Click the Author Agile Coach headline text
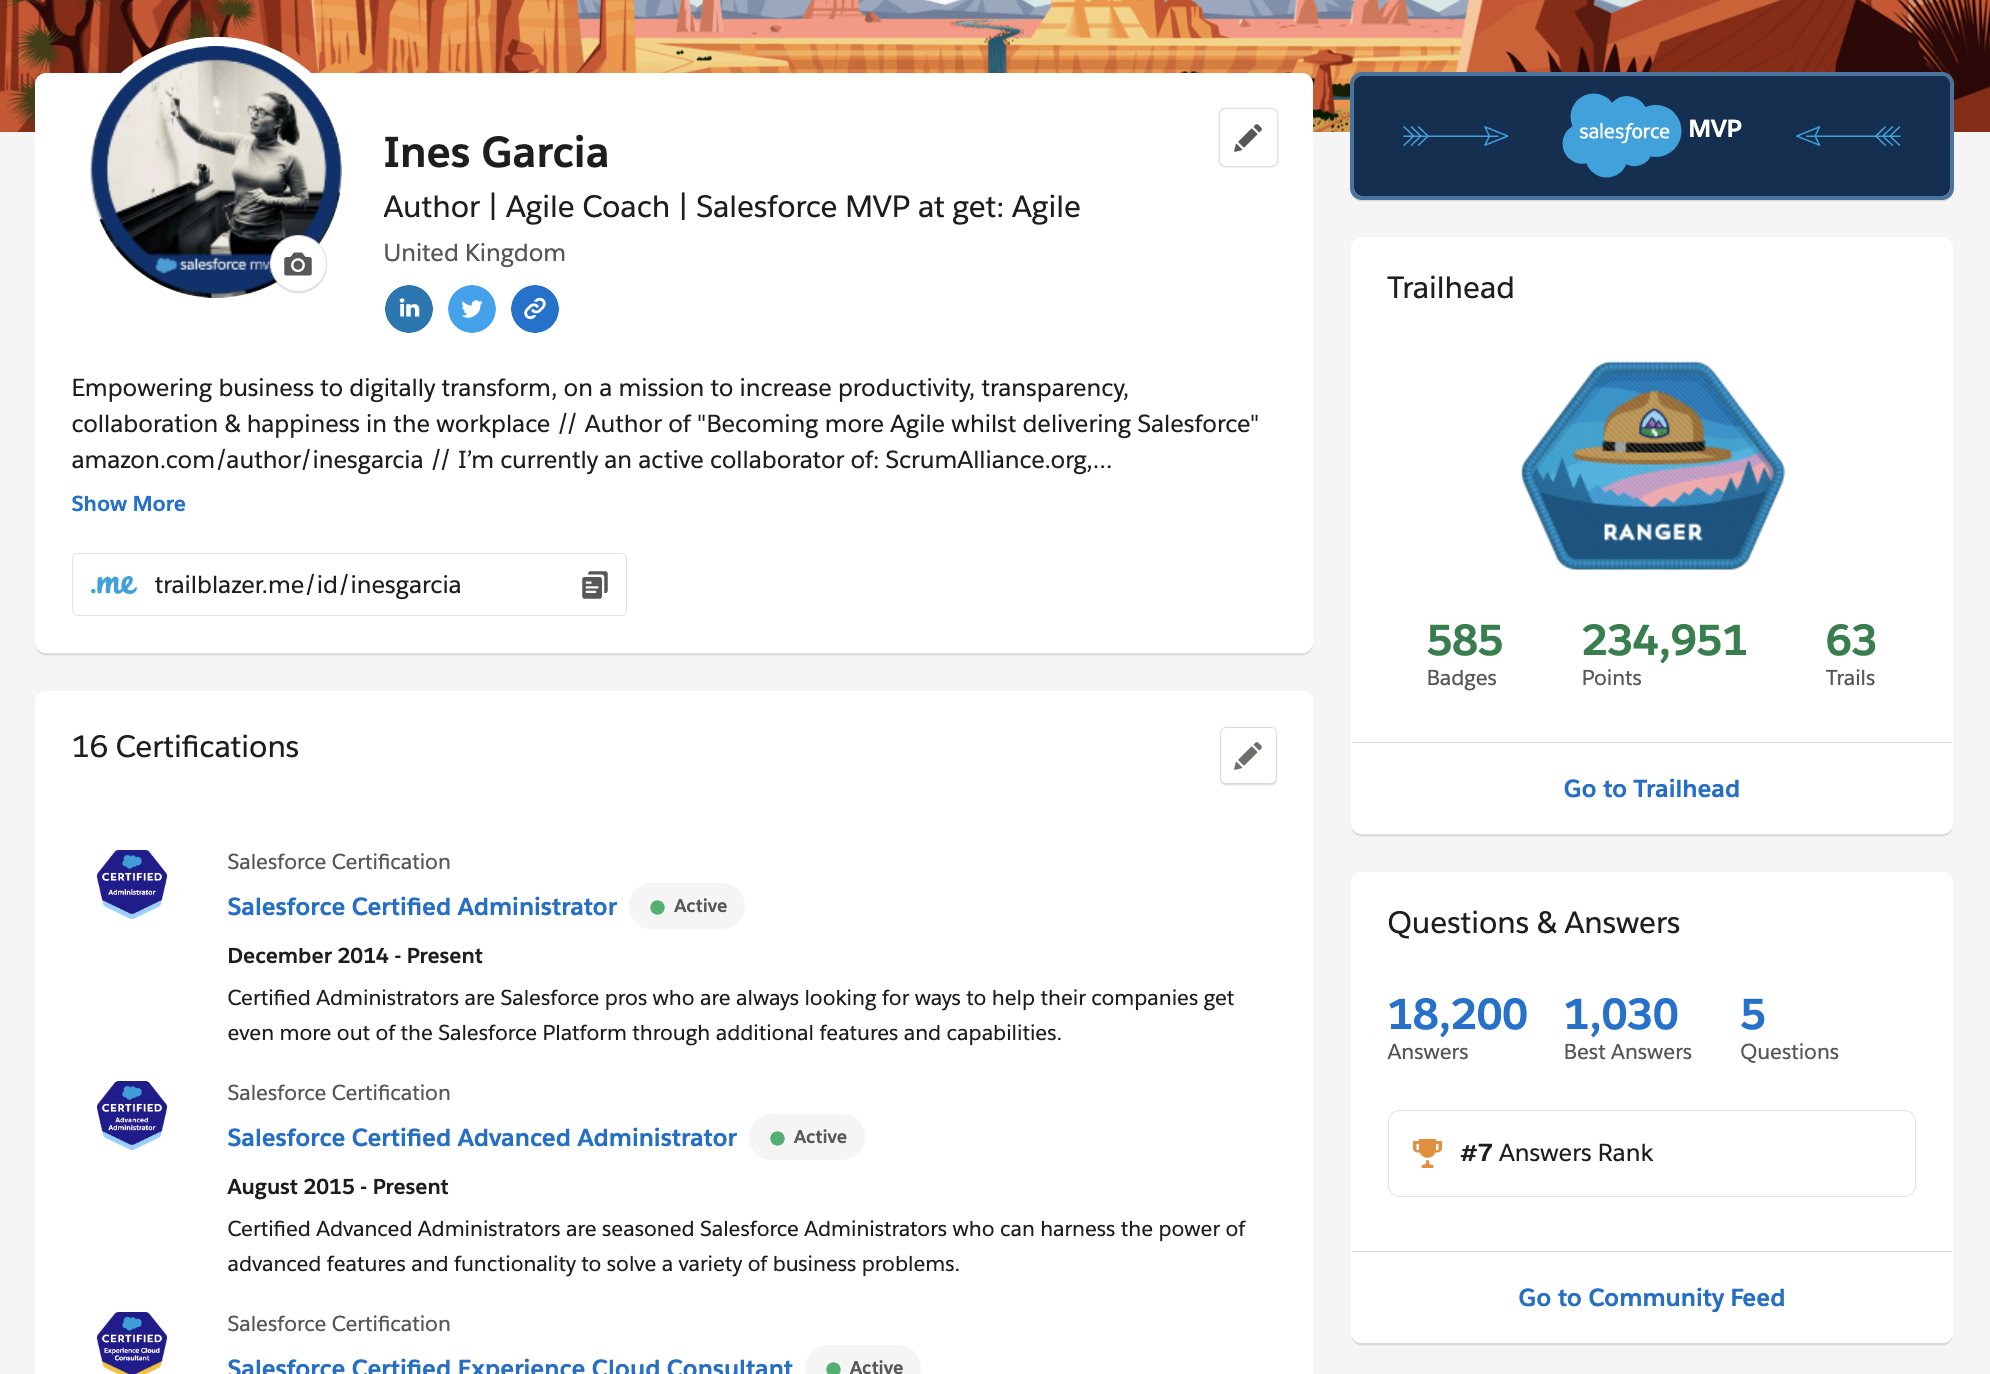This screenshot has width=1990, height=1374. coord(732,207)
